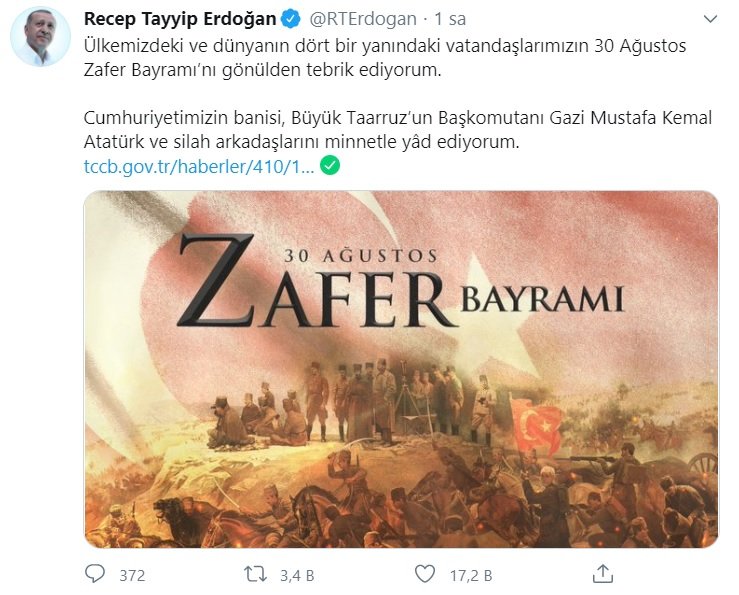Image resolution: width=739 pixels, height=595 pixels.
Task: Click the 17,2 B likes count
Action: click(471, 576)
